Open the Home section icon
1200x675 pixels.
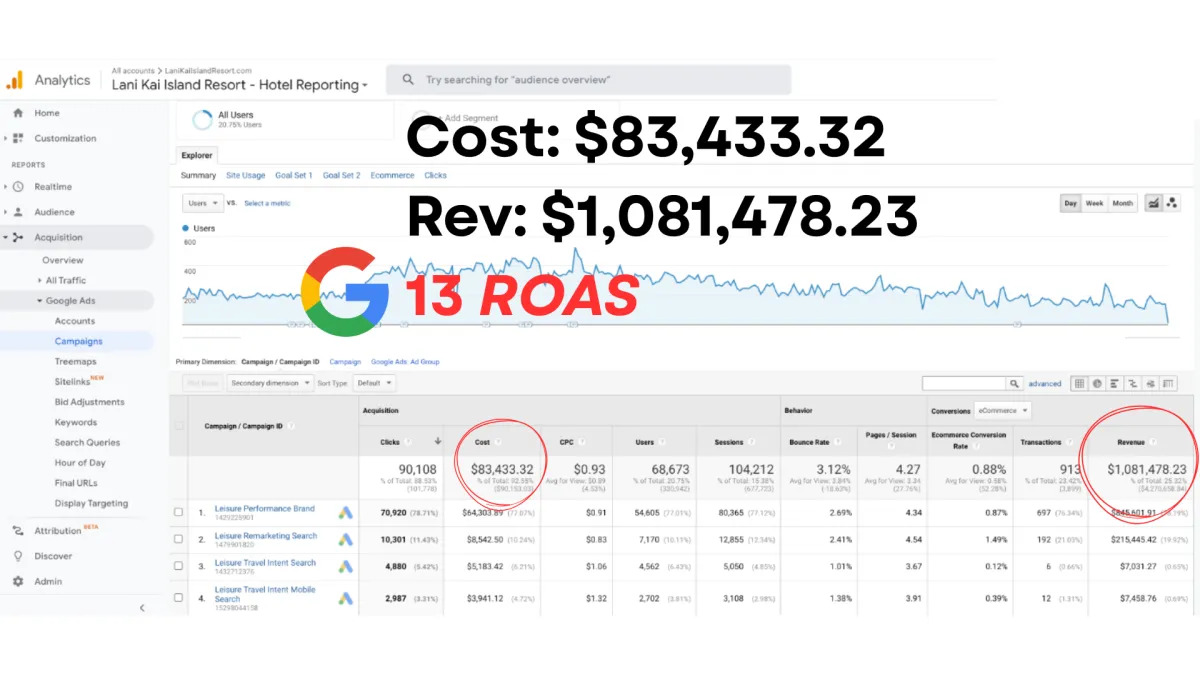pyautogui.click(x=18, y=113)
